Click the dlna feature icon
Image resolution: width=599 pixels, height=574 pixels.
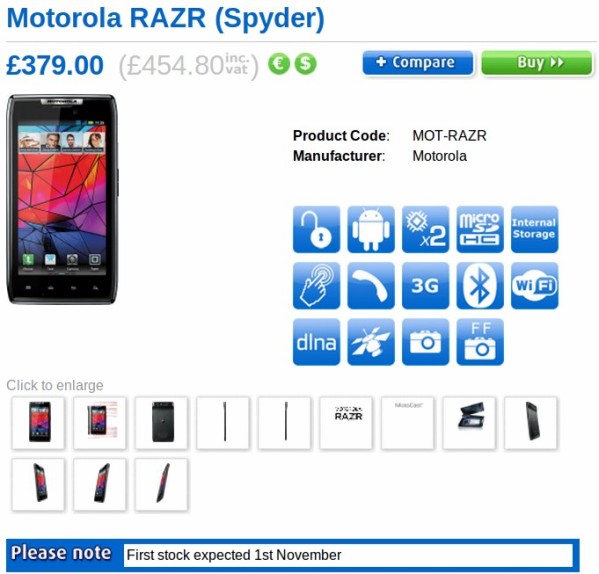coord(316,342)
